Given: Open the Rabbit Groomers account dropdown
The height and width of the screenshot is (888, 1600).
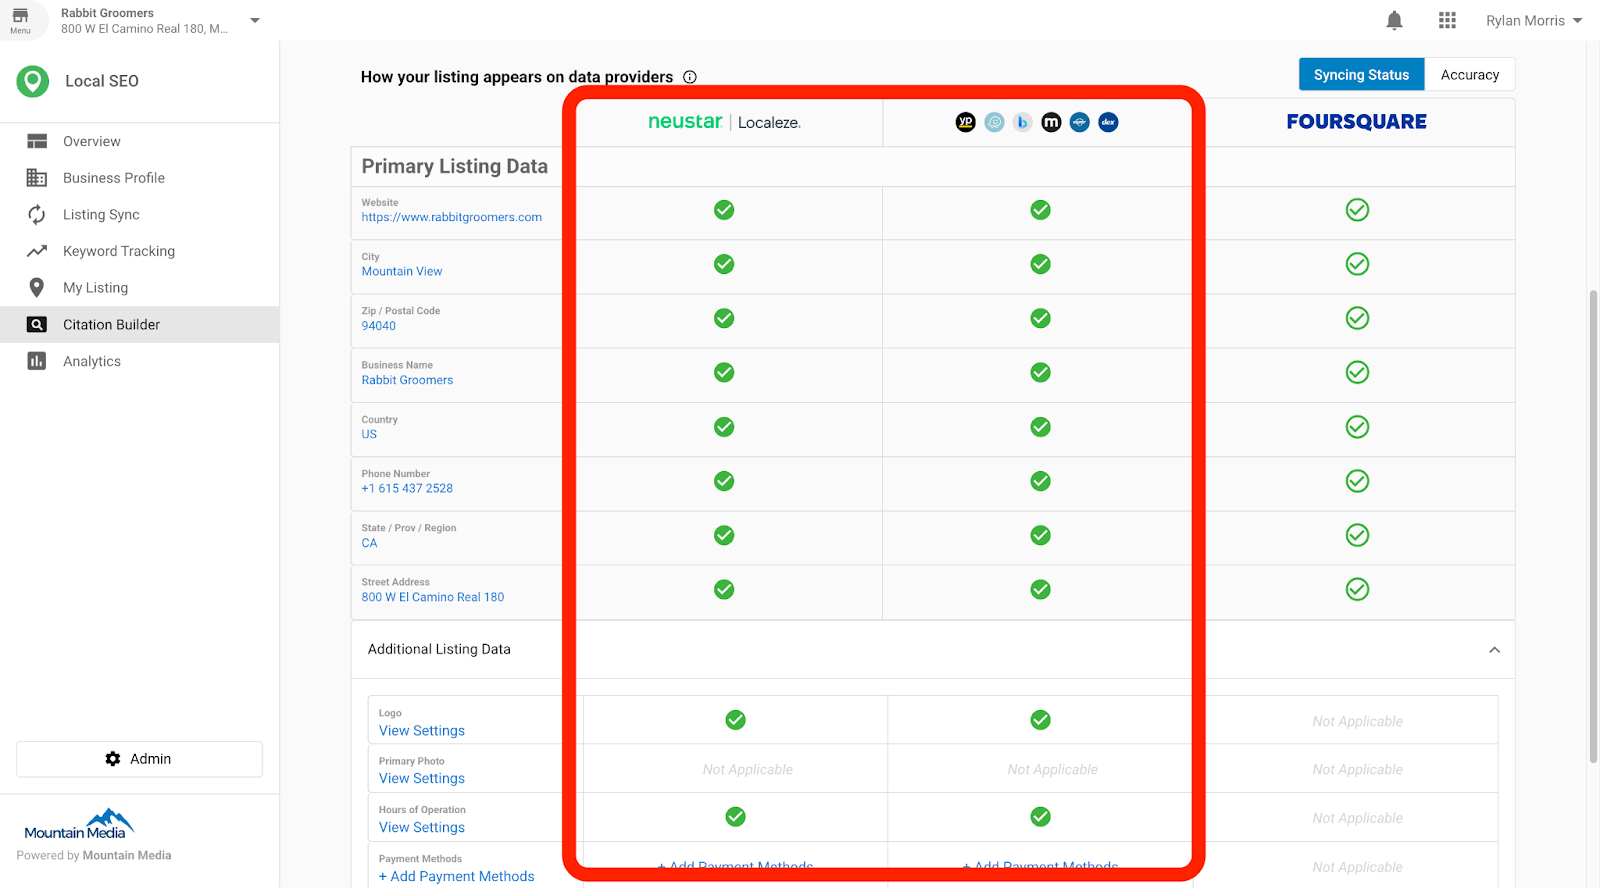Looking at the screenshot, I should coord(255,20).
